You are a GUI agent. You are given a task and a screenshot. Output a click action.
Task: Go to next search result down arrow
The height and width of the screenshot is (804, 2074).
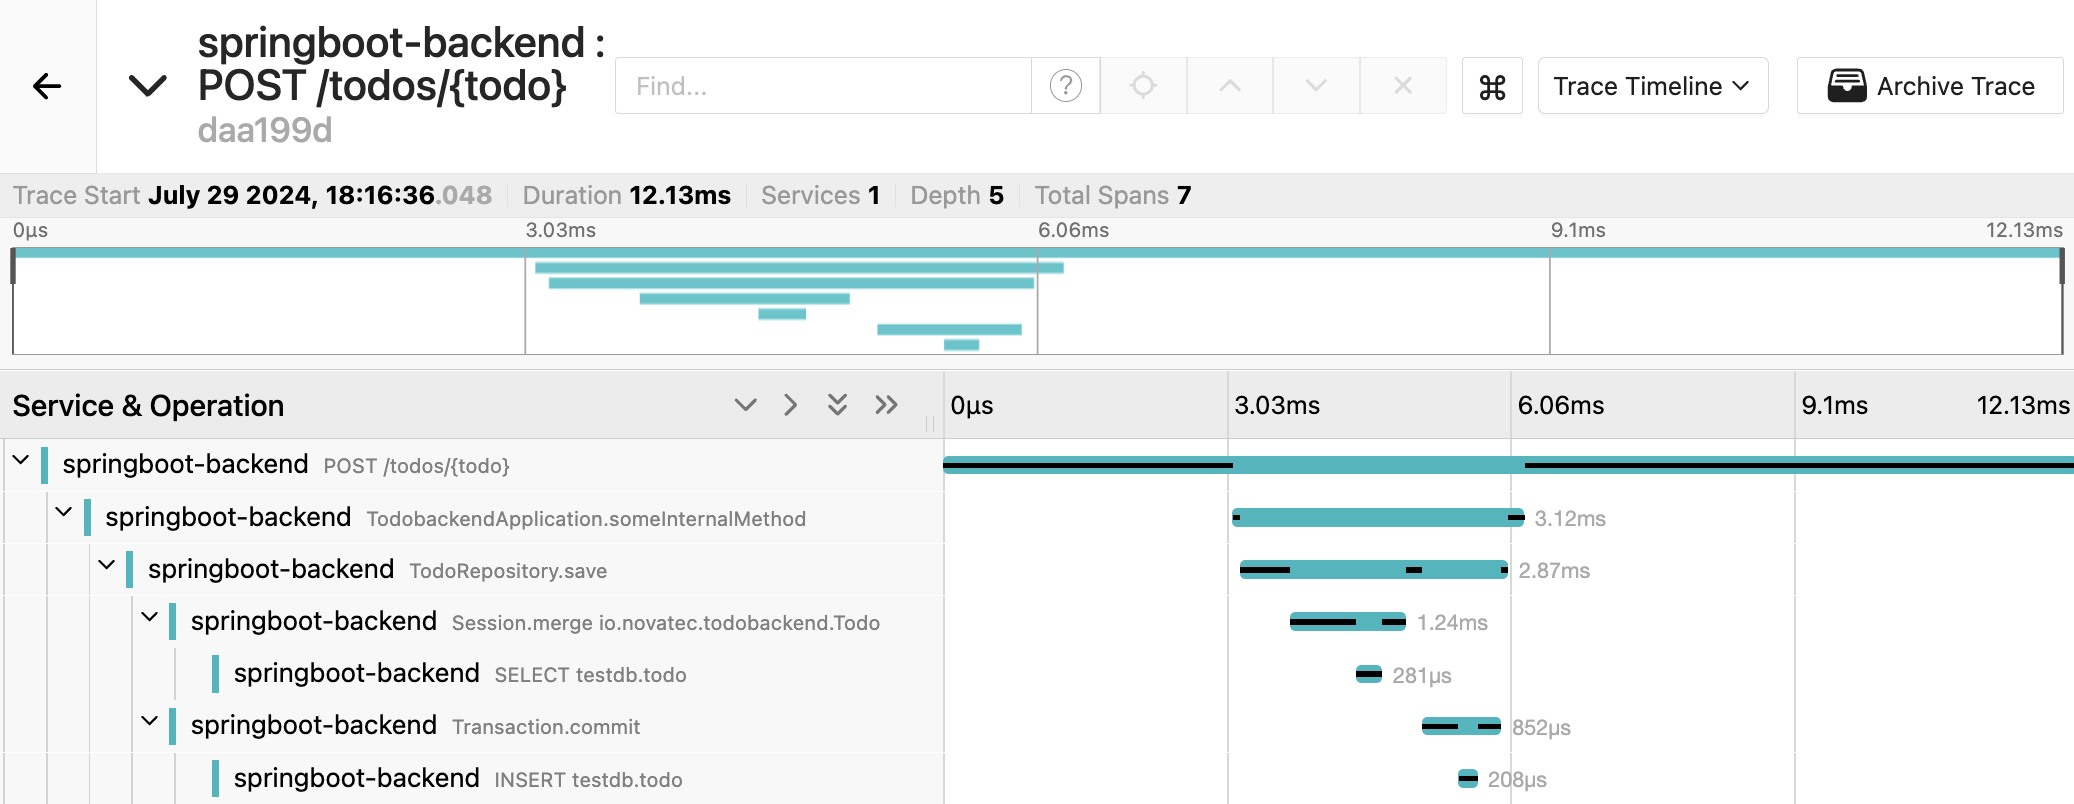pyautogui.click(x=1316, y=86)
